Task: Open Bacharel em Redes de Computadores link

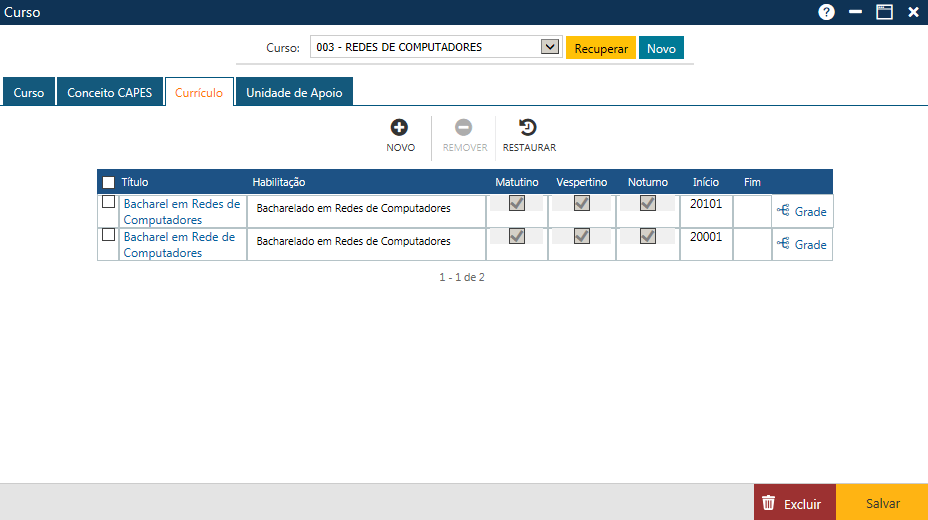Action: coord(181,211)
